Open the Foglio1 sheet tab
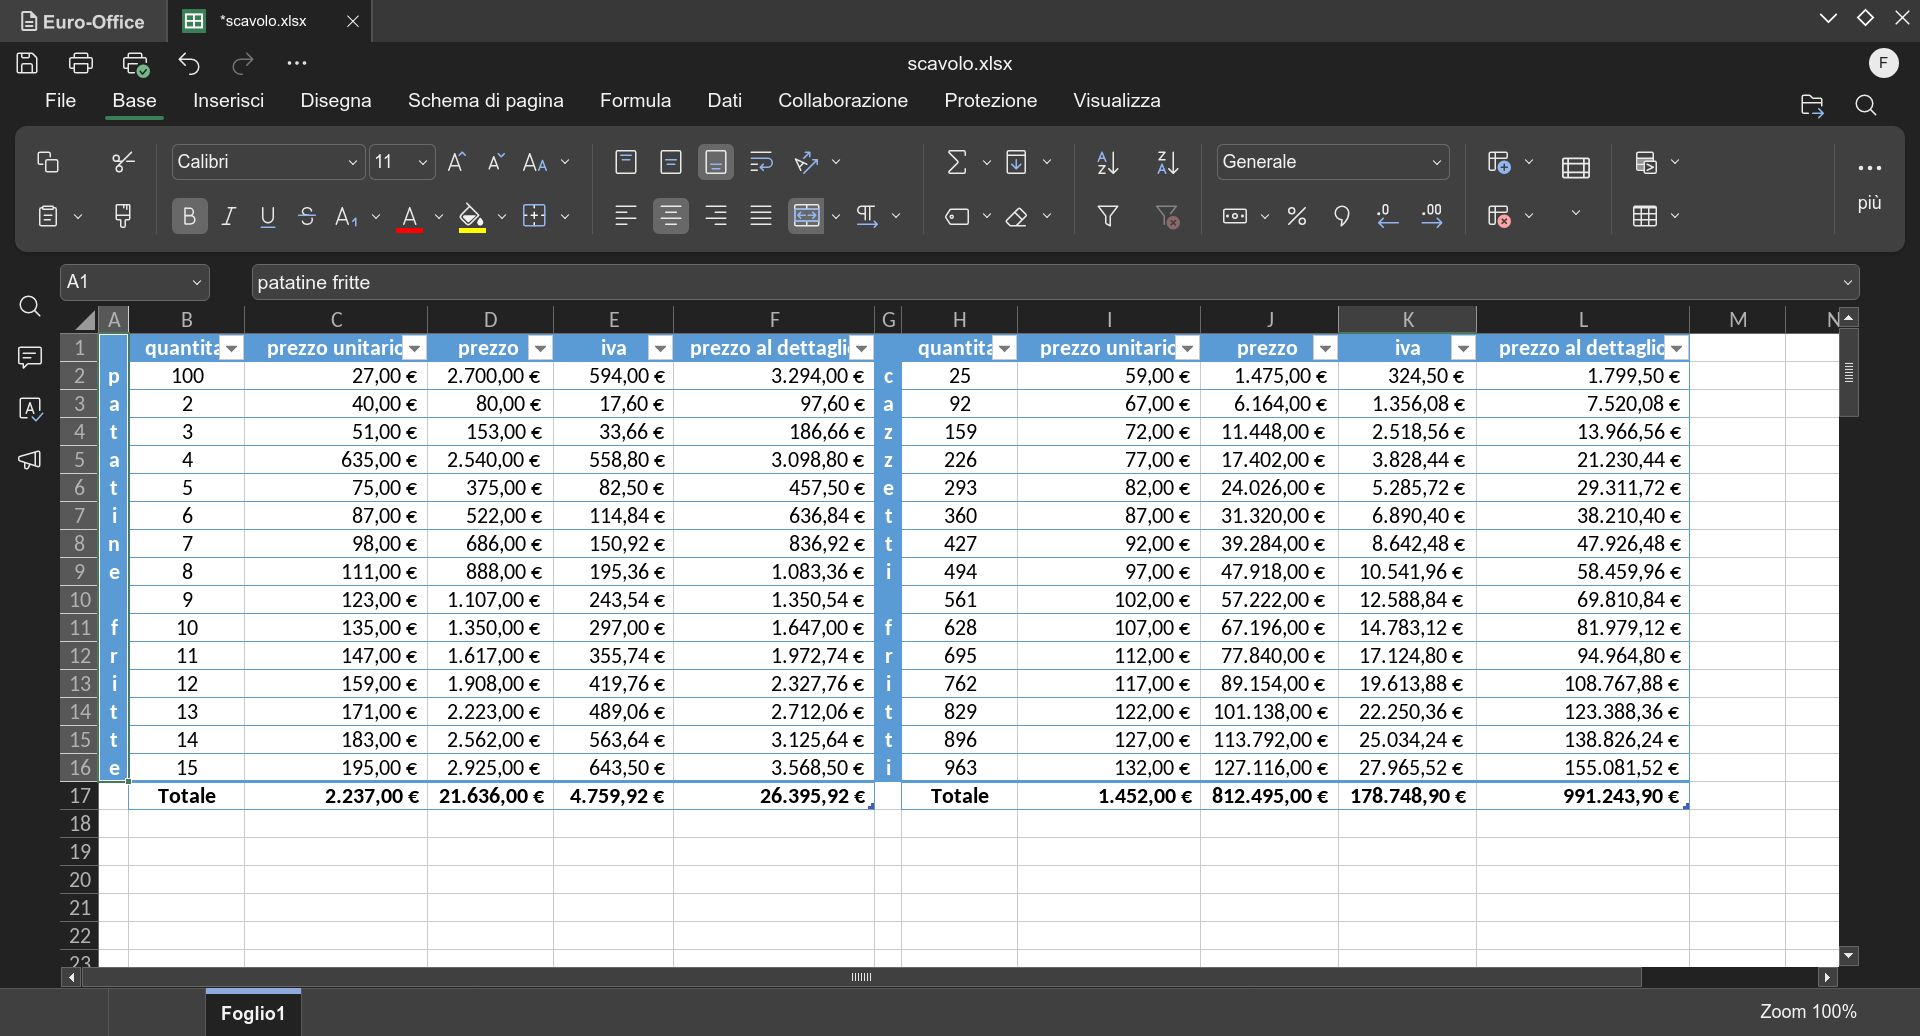The image size is (1920, 1036). point(253,1013)
